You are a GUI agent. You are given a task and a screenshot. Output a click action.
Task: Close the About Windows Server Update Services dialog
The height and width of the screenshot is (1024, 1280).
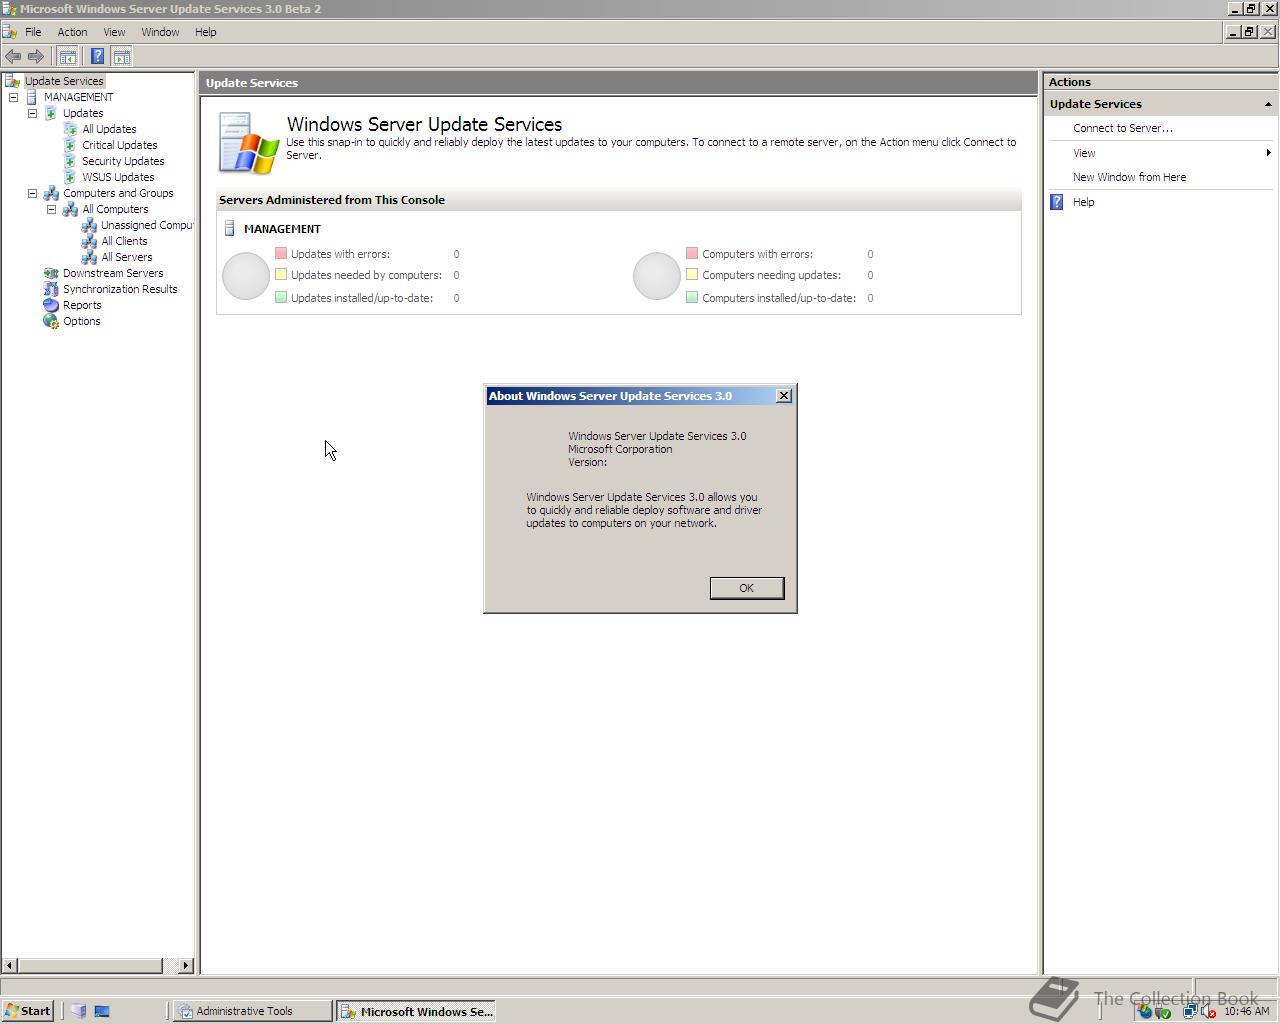point(784,396)
